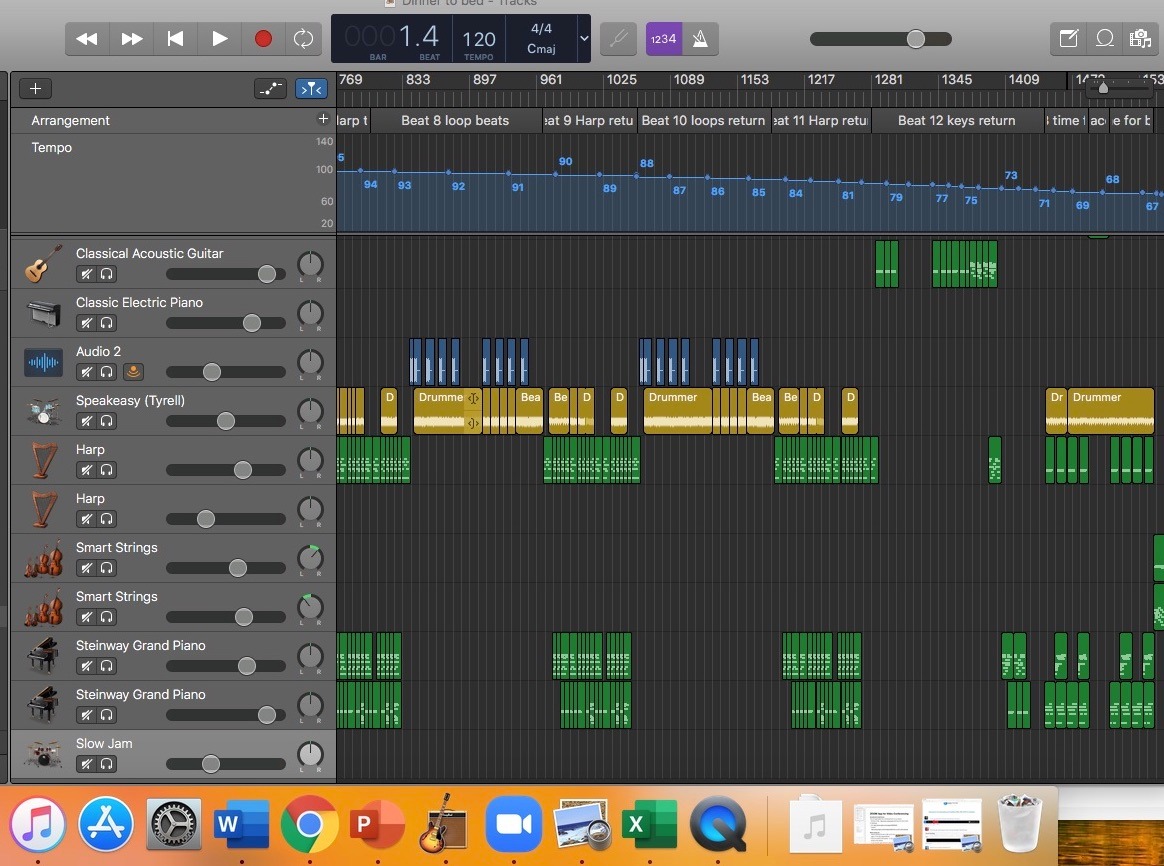Select the Tempo track header

(x=52, y=147)
